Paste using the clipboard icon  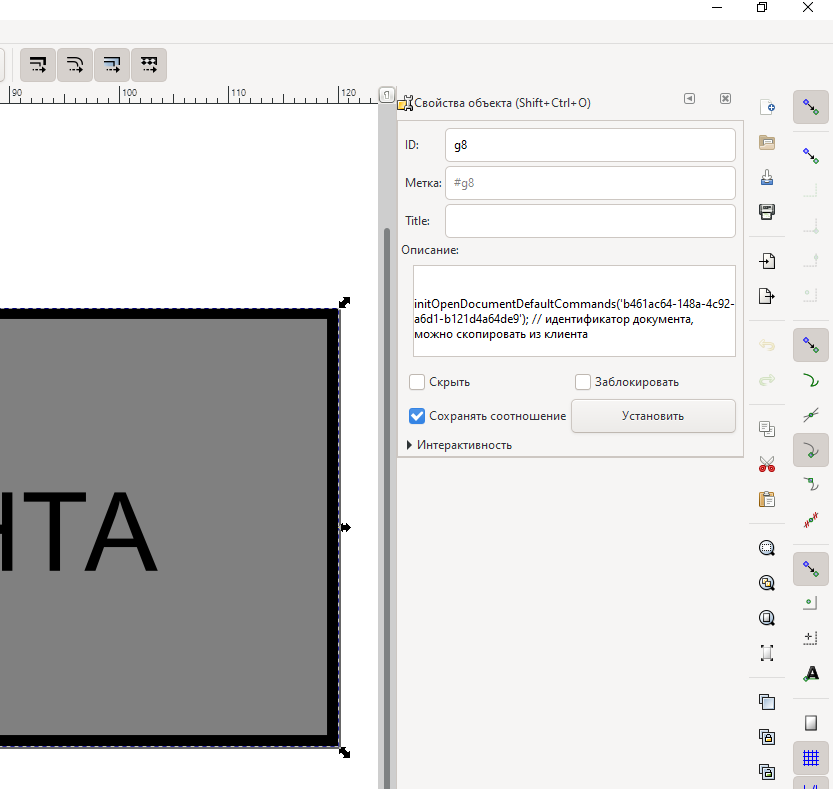[767, 498]
